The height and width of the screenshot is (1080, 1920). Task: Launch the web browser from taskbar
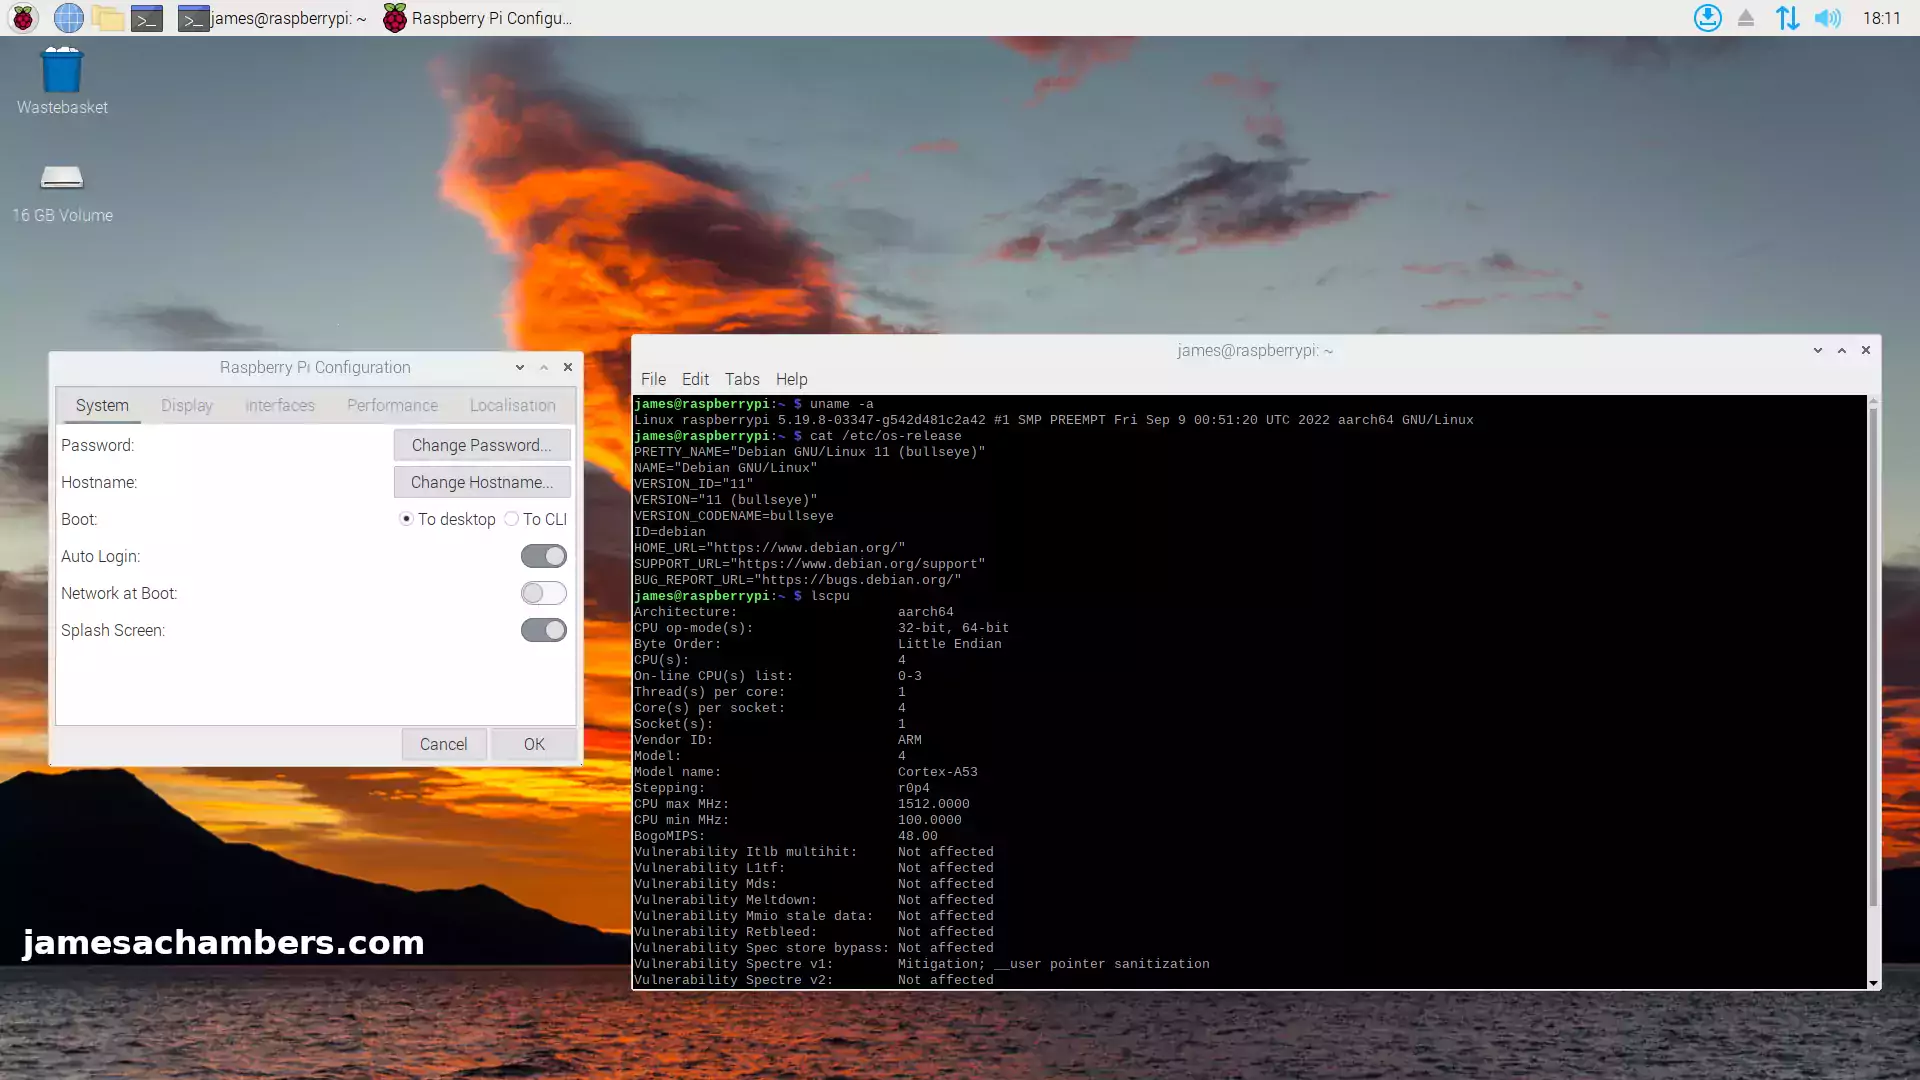pyautogui.click(x=68, y=18)
